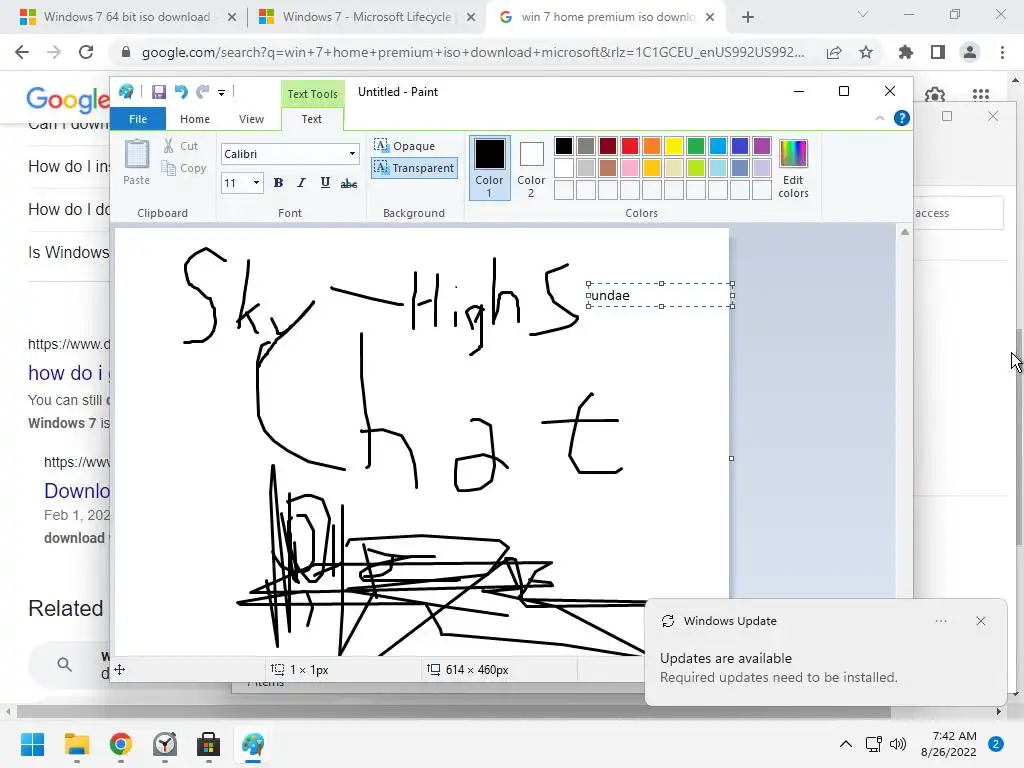Toggle Bold text formatting
The height and width of the screenshot is (768, 1024).
(x=278, y=183)
